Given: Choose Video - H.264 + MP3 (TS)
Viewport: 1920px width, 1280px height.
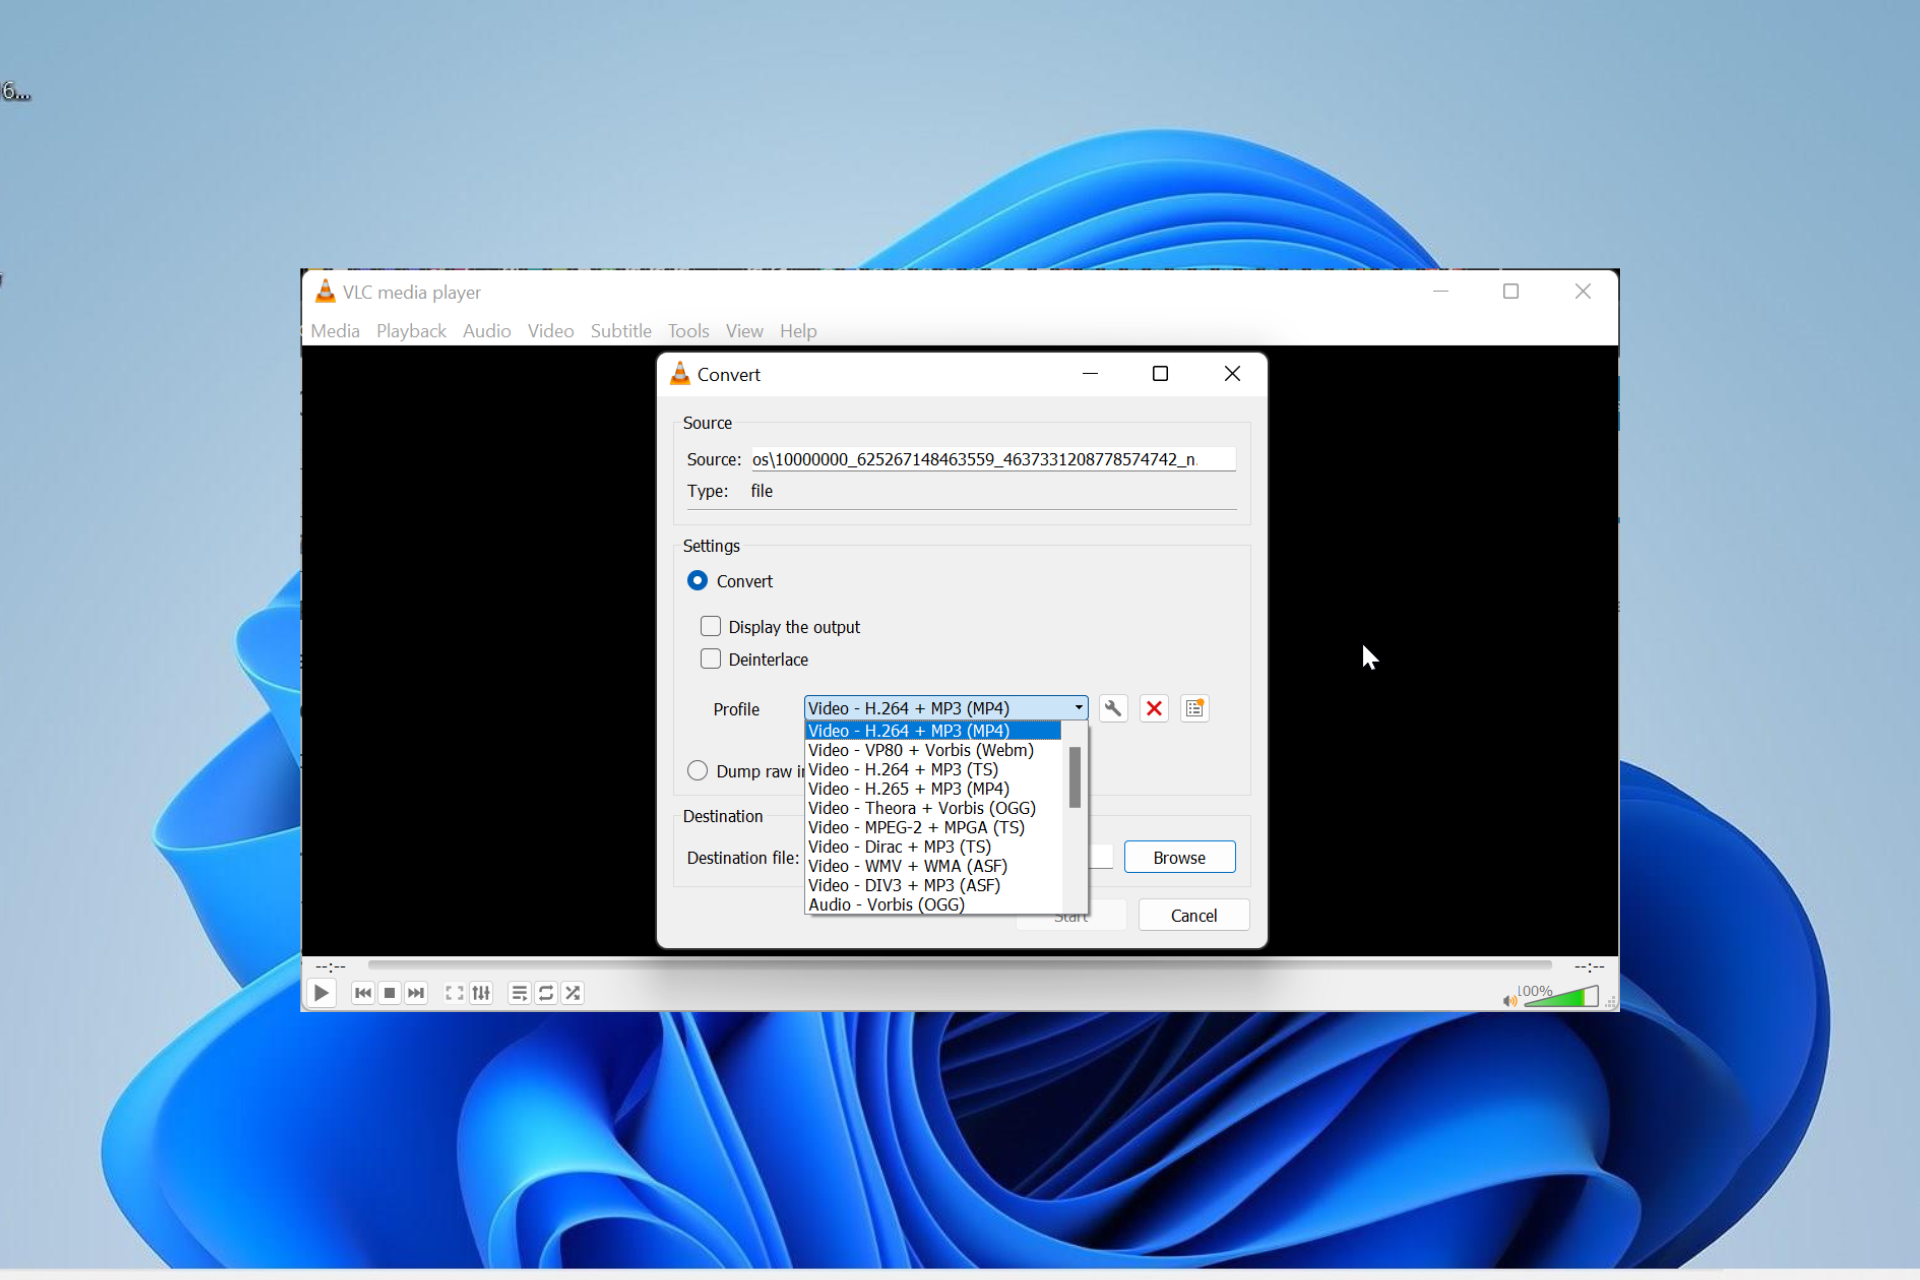Looking at the screenshot, I should click(933, 770).
